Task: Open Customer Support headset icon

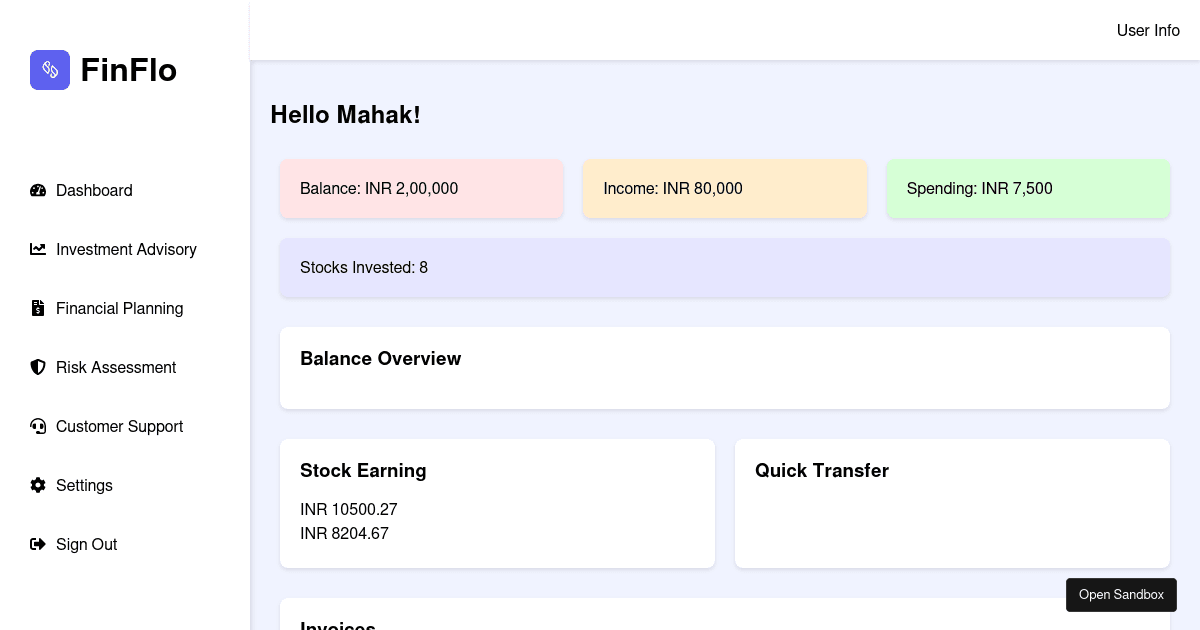Action: pos(38,426)
